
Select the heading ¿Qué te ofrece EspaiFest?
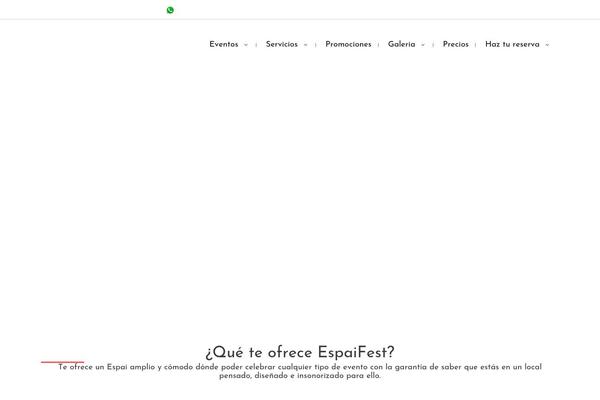pyautogui.click(x=300, y=352)
